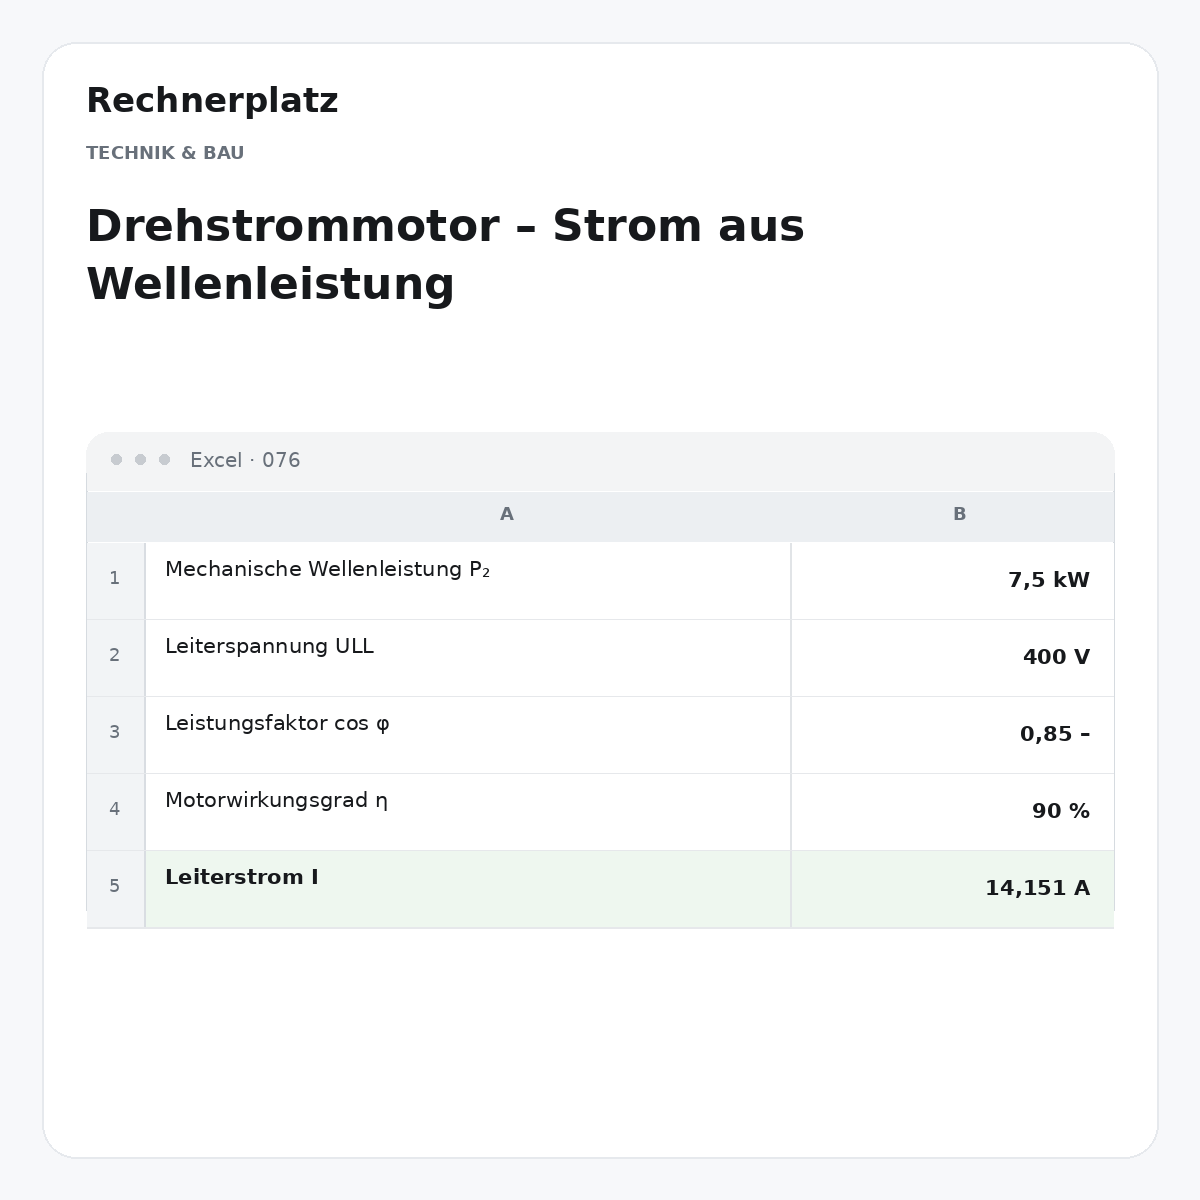Click the Excel · 076 window title
The image size is (1200, 1200).
245,460
